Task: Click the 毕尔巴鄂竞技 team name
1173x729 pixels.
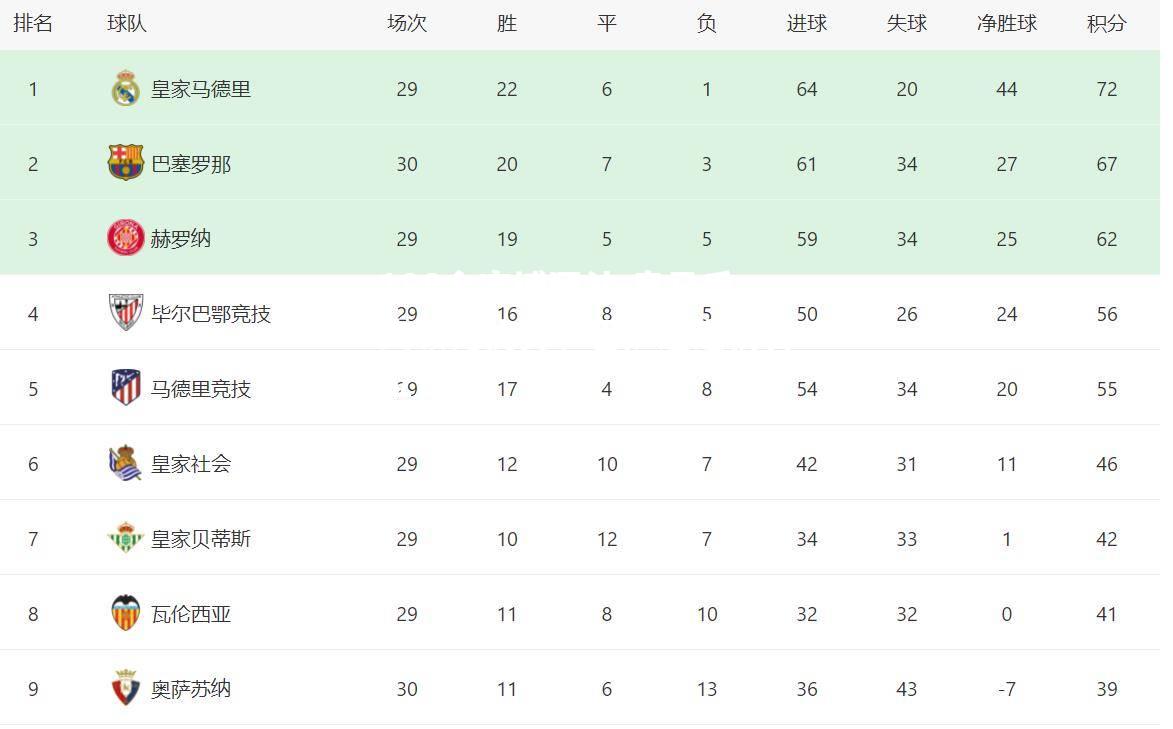Action: click(211, 314)
